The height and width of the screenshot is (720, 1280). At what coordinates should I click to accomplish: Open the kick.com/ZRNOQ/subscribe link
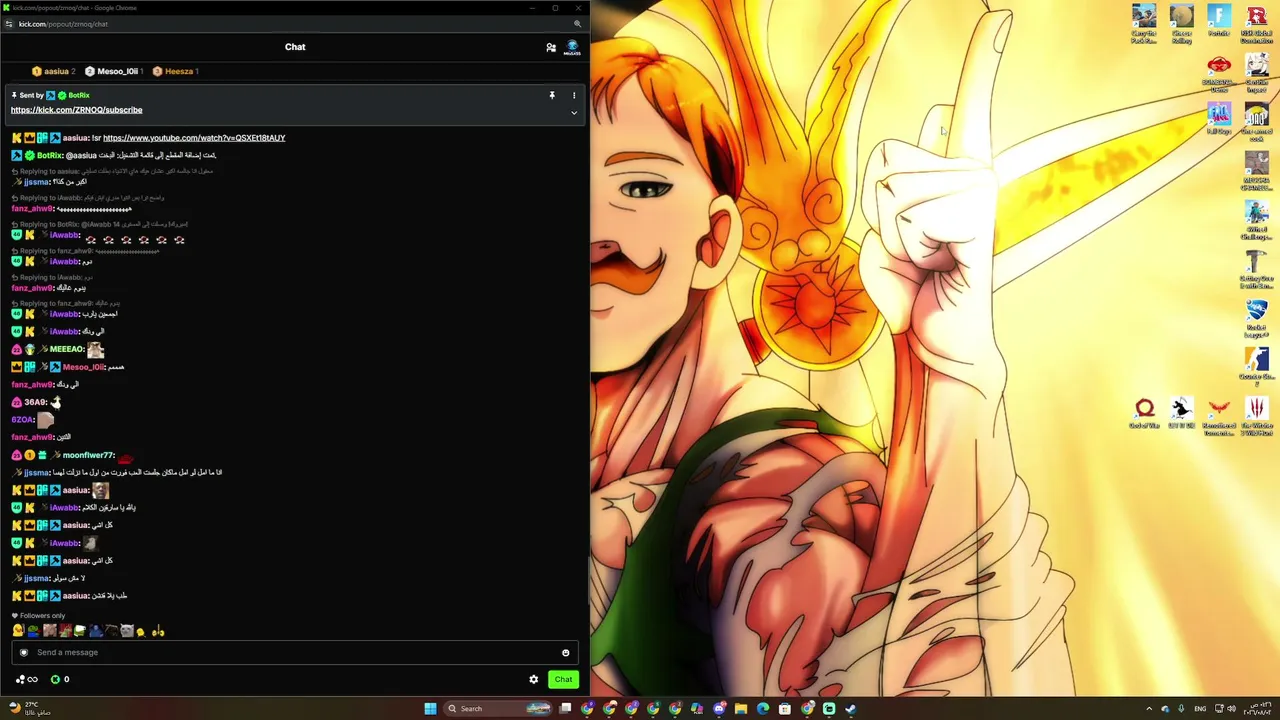tap(77, 110)
